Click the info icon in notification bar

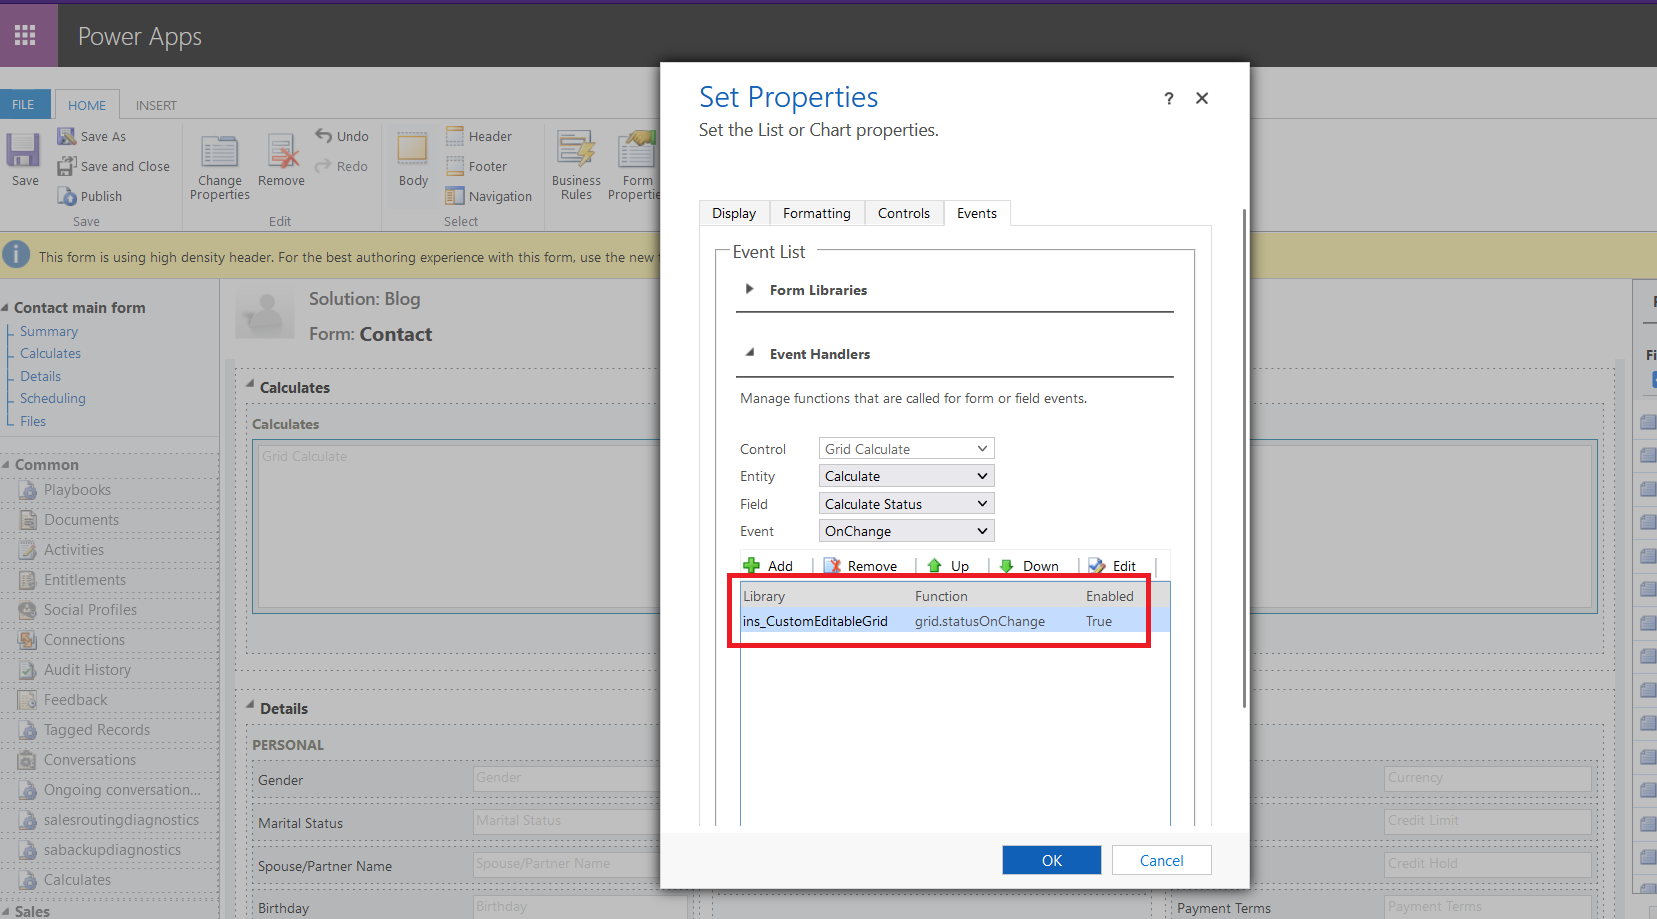click(x=16, y=254)
